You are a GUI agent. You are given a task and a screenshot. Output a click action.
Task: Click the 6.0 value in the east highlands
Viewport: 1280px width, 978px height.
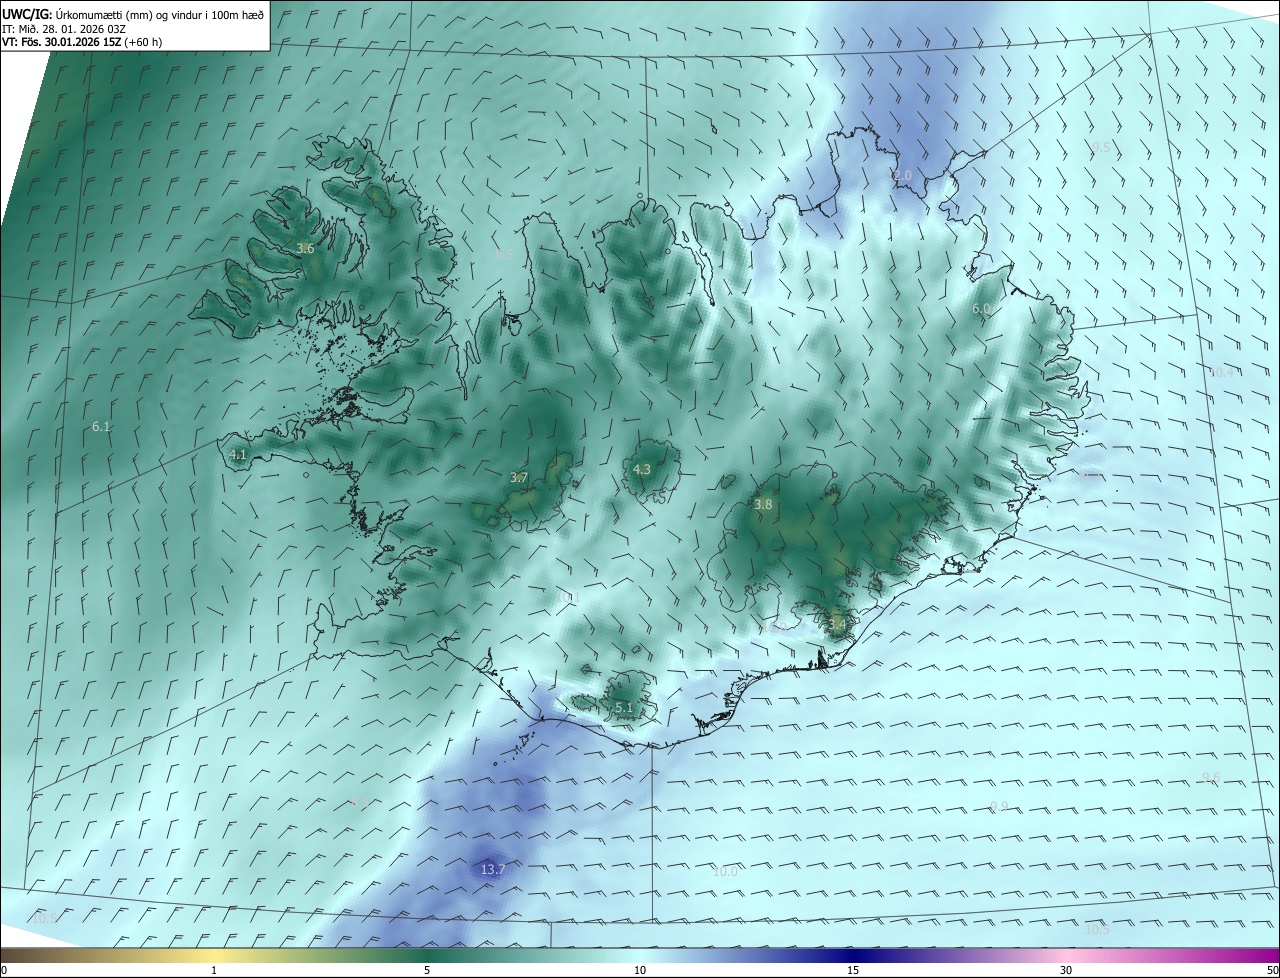coord(981,309)
